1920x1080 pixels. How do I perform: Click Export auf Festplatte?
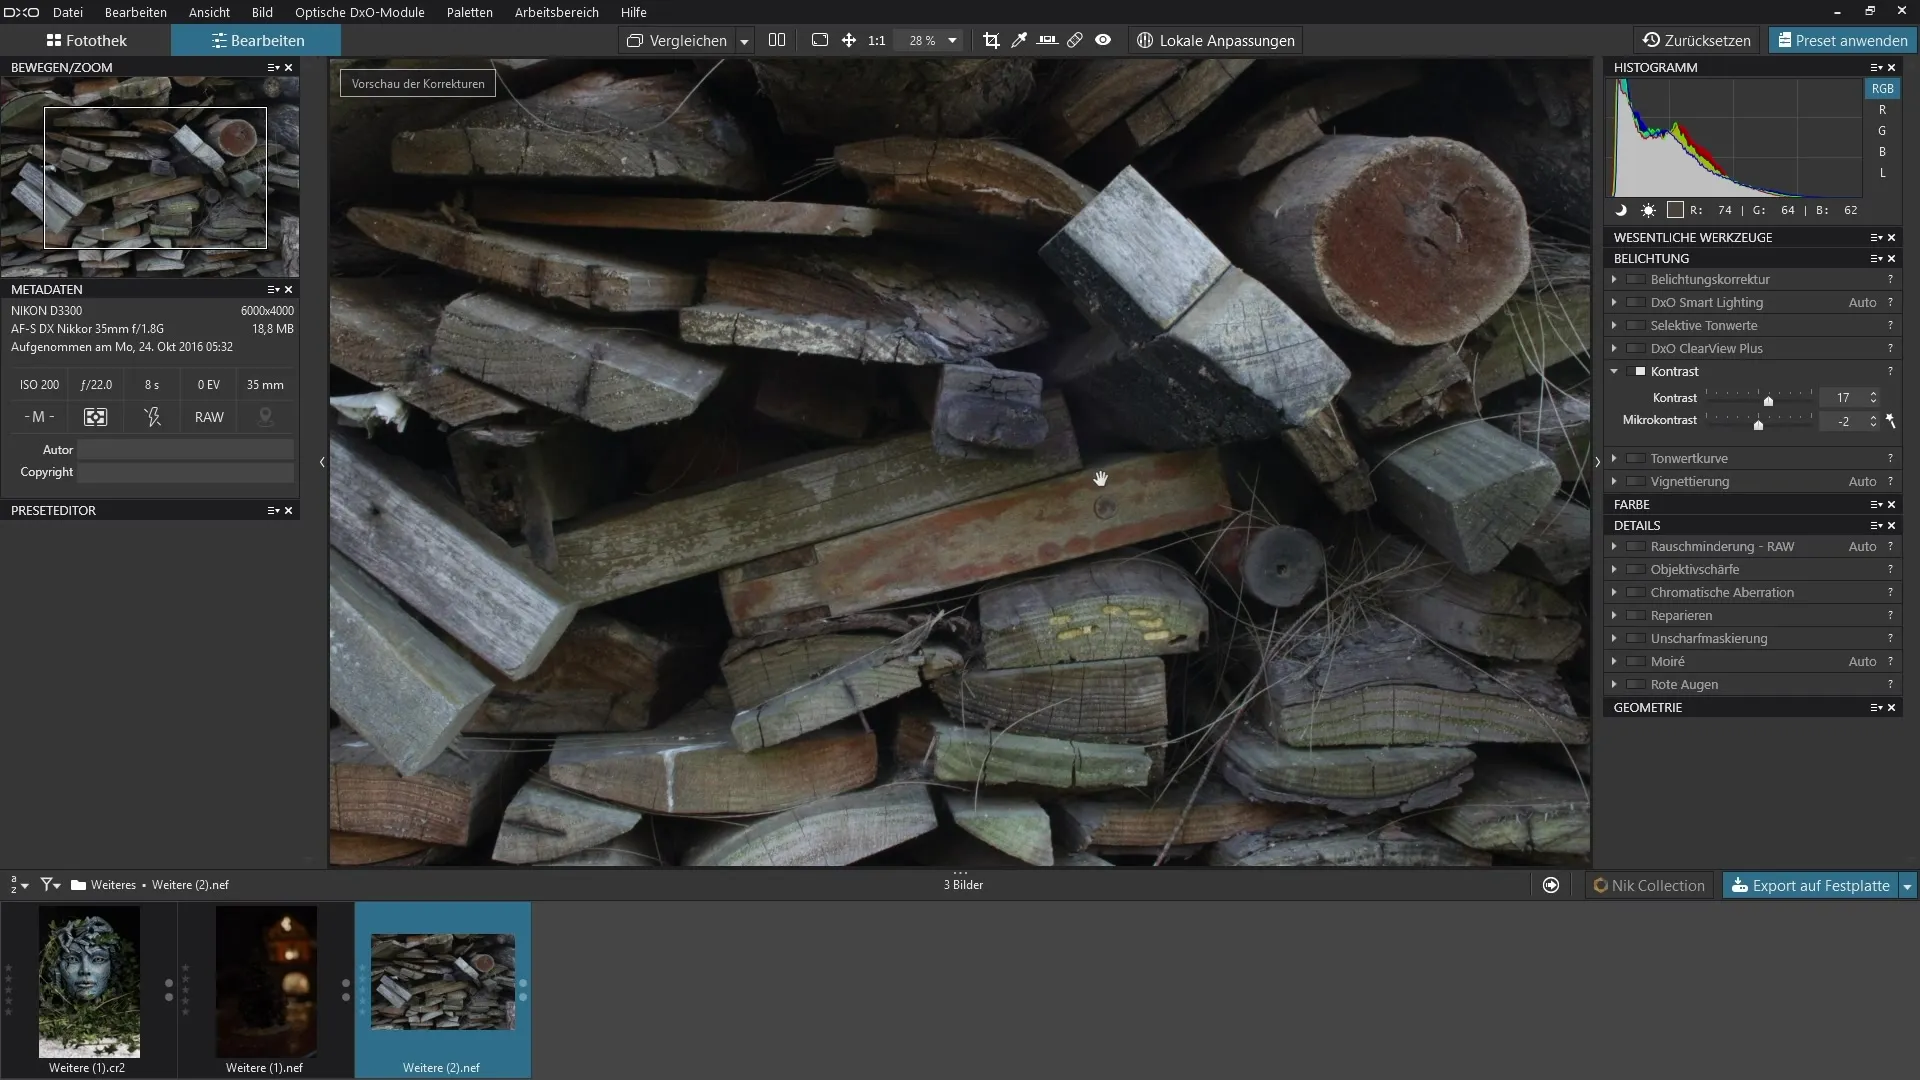click(1811, 886)
